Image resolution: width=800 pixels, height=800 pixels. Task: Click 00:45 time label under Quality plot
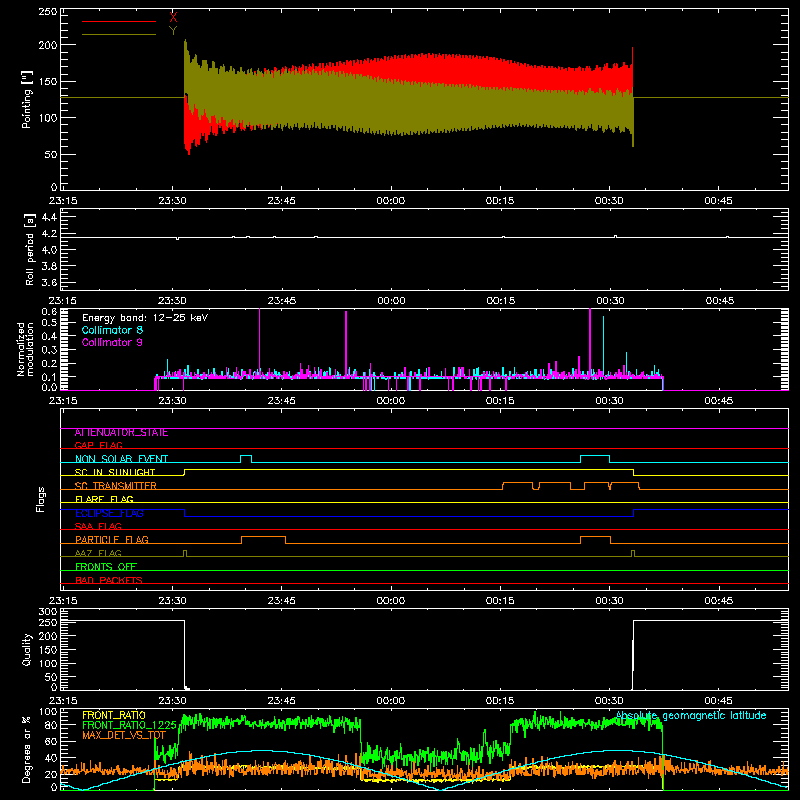pyautogui.click(x=718, y=701)
